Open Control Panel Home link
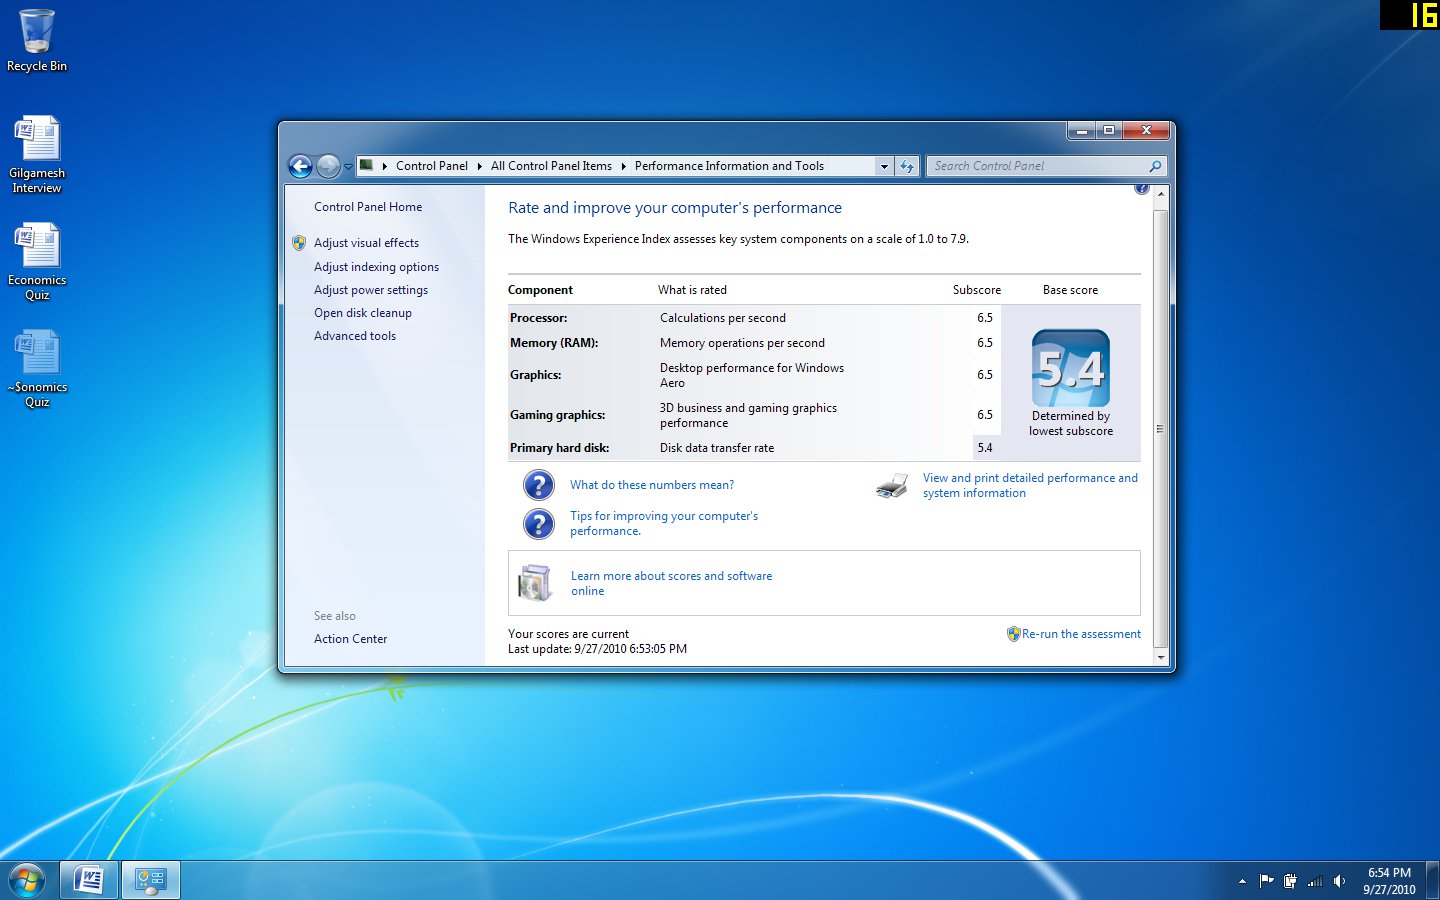Image resolution: width=1440 pixels, height=900 pixels. [368, 207]
